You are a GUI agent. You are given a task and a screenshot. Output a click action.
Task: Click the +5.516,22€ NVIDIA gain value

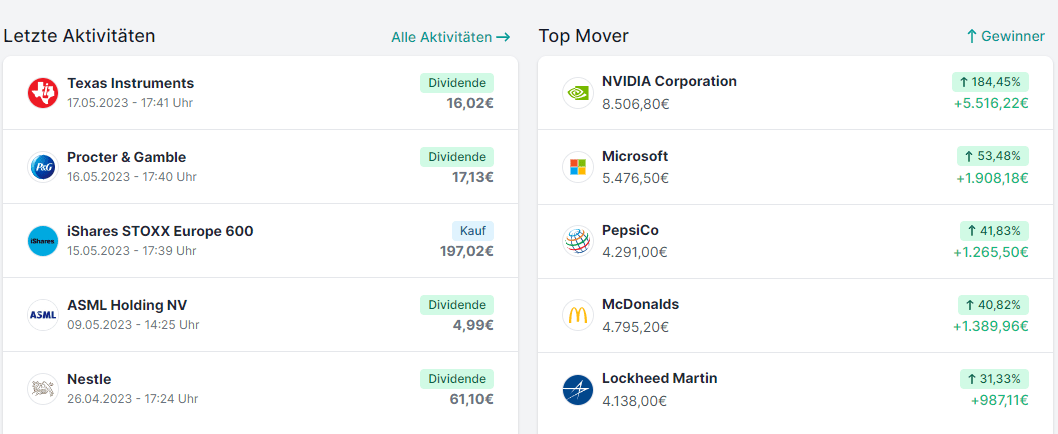point(991,103)
